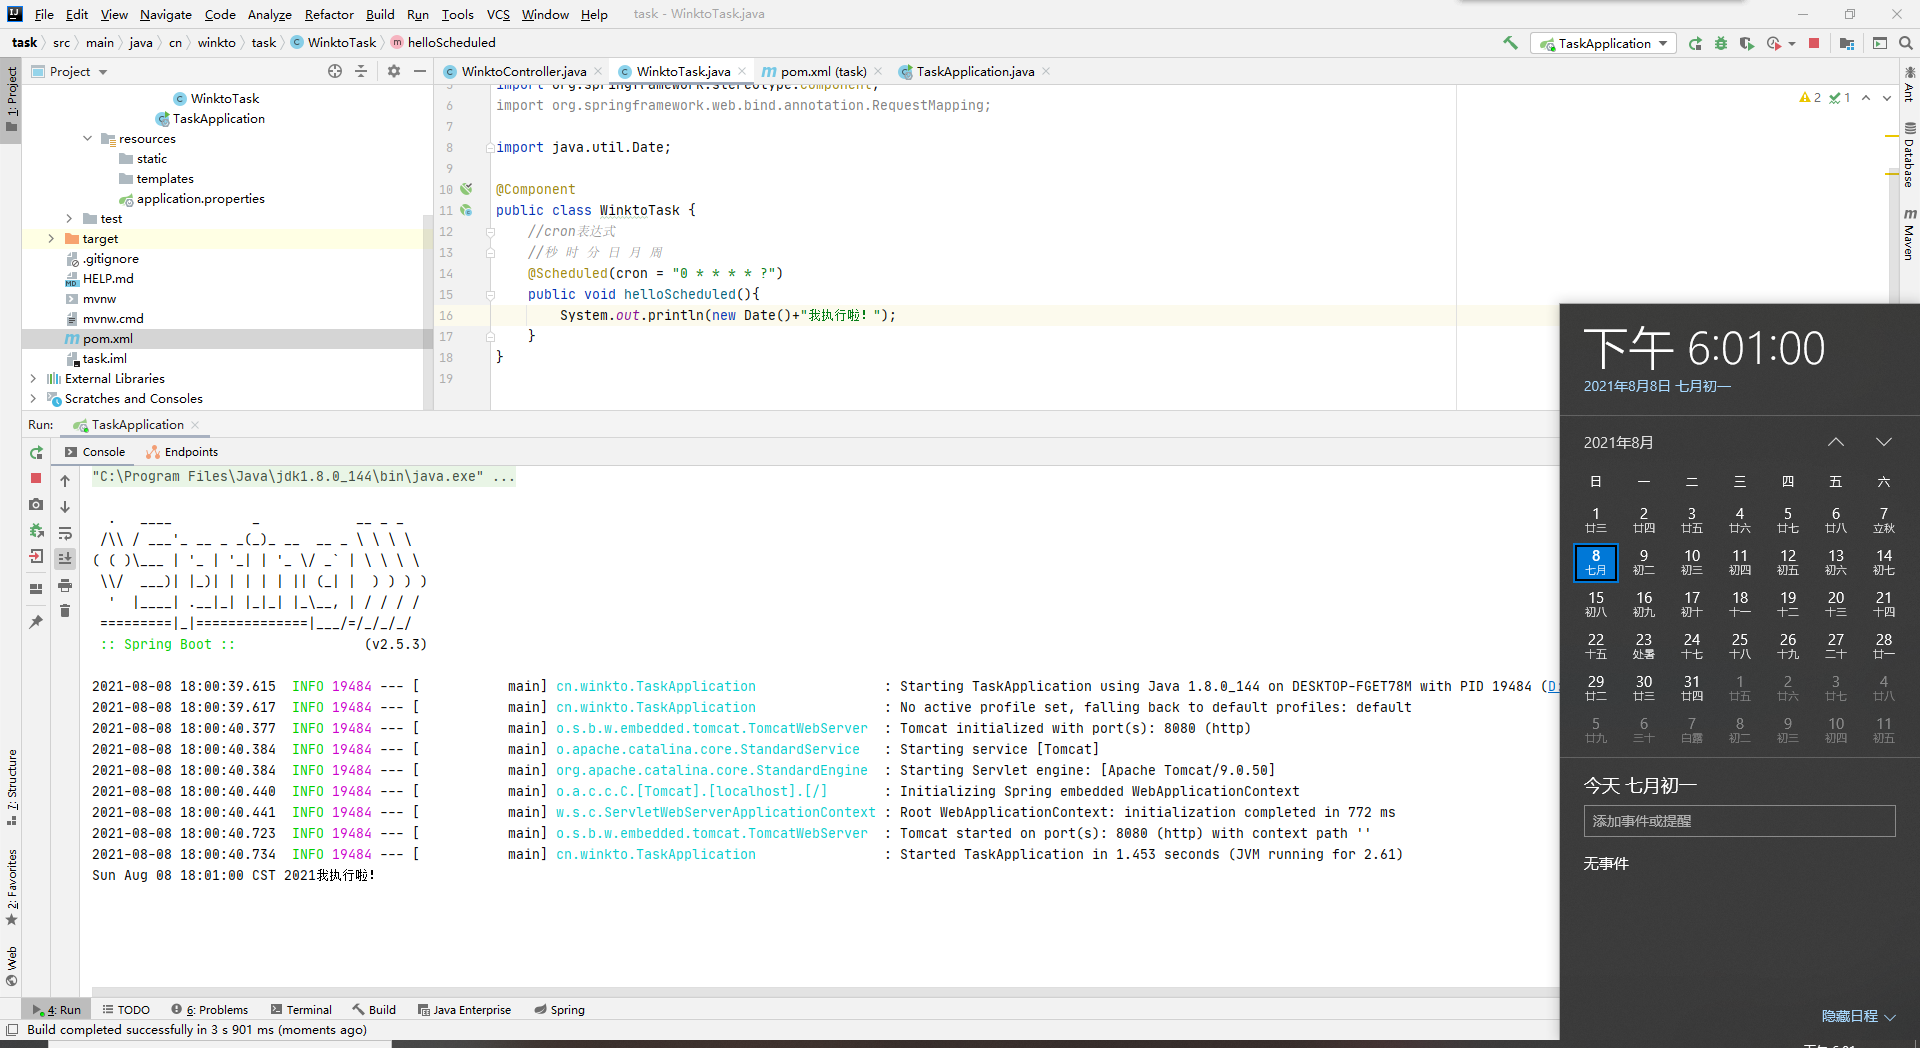Open the VCS menu
This screenshot has height=1048, width=1920.
pyautogui.click(x=498, y=14)
